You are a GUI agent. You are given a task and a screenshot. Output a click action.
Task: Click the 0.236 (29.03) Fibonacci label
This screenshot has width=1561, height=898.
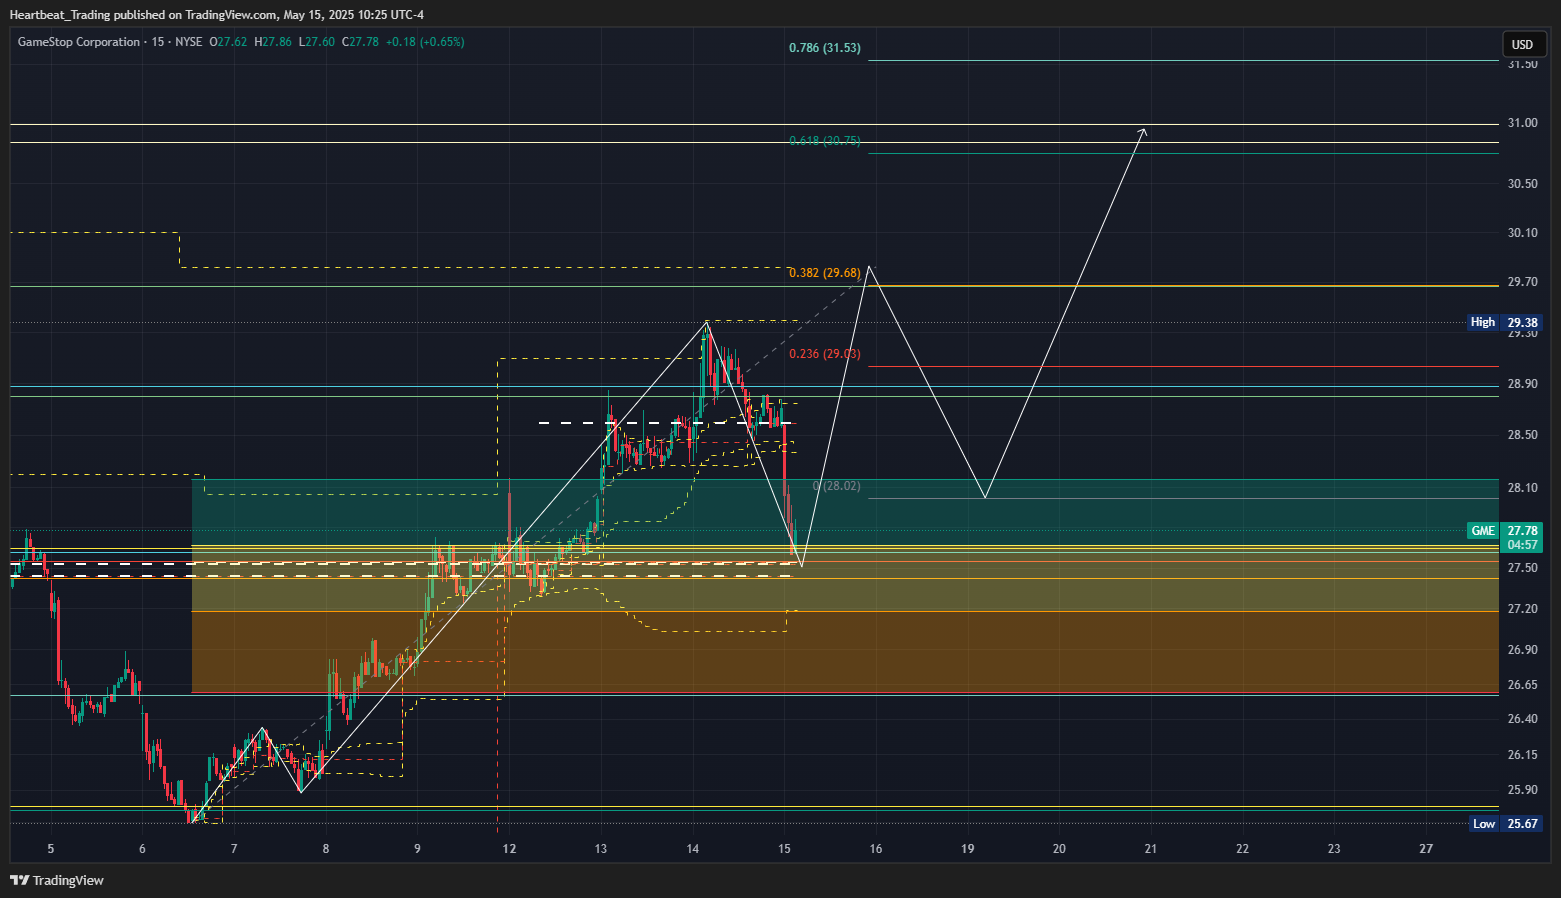pos(824,354)
